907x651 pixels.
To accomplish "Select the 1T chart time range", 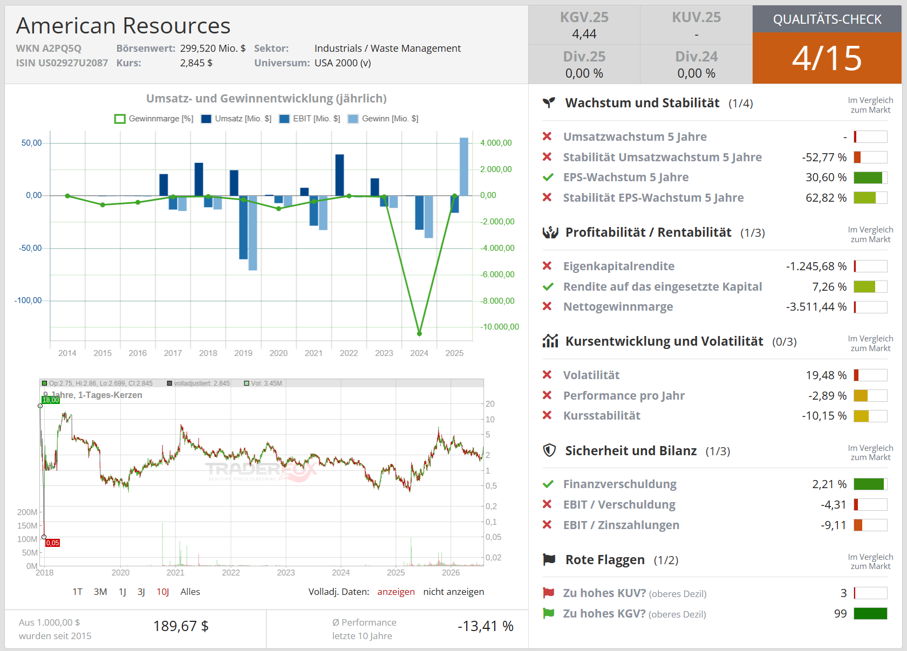I will pyautogui.click(x=78, y=591).
